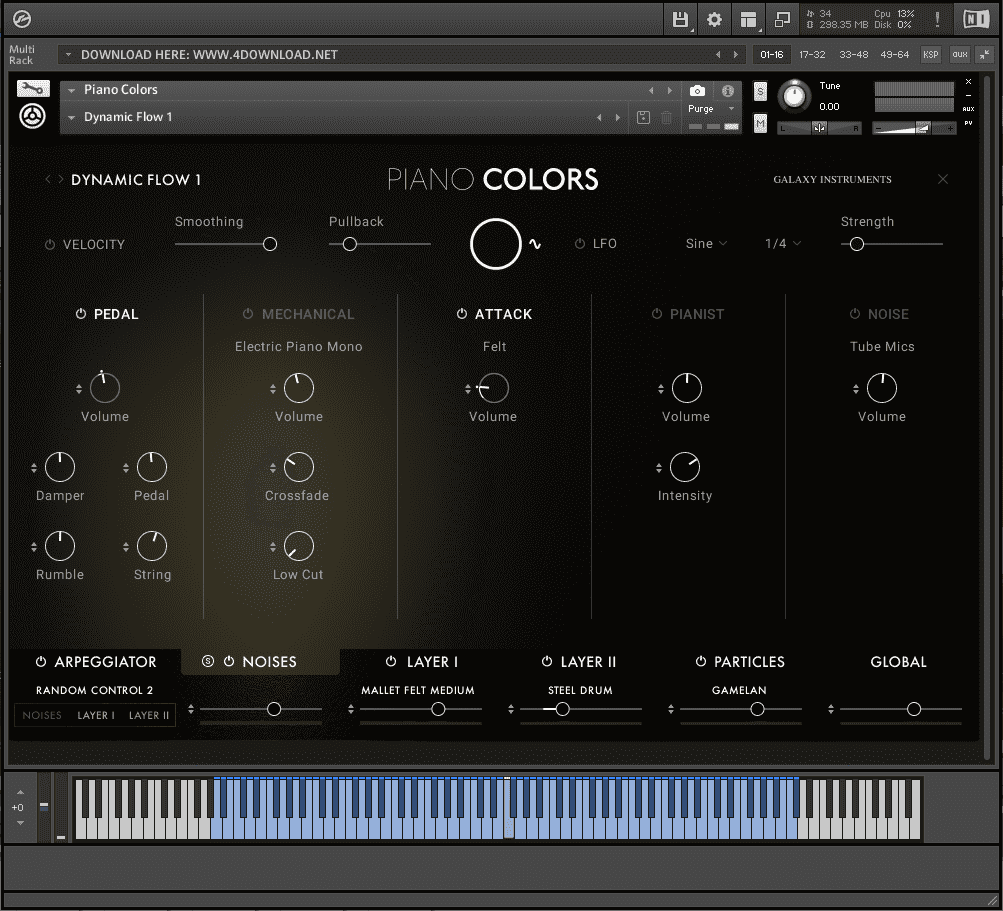This screenshot has height=911, width=1003.
Task: Click arpeggiator LAYER I target button
Action: pyautogui.click(x=96, y=715)
